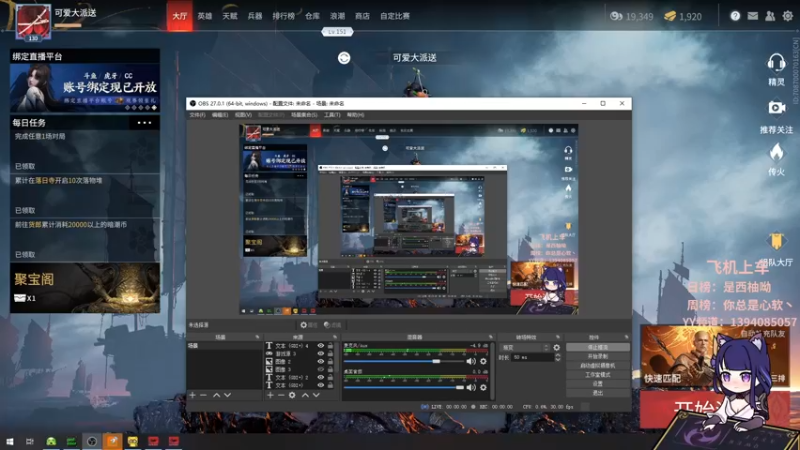
Task: Switch to the 商店 tab in the game
Action: 362,16
